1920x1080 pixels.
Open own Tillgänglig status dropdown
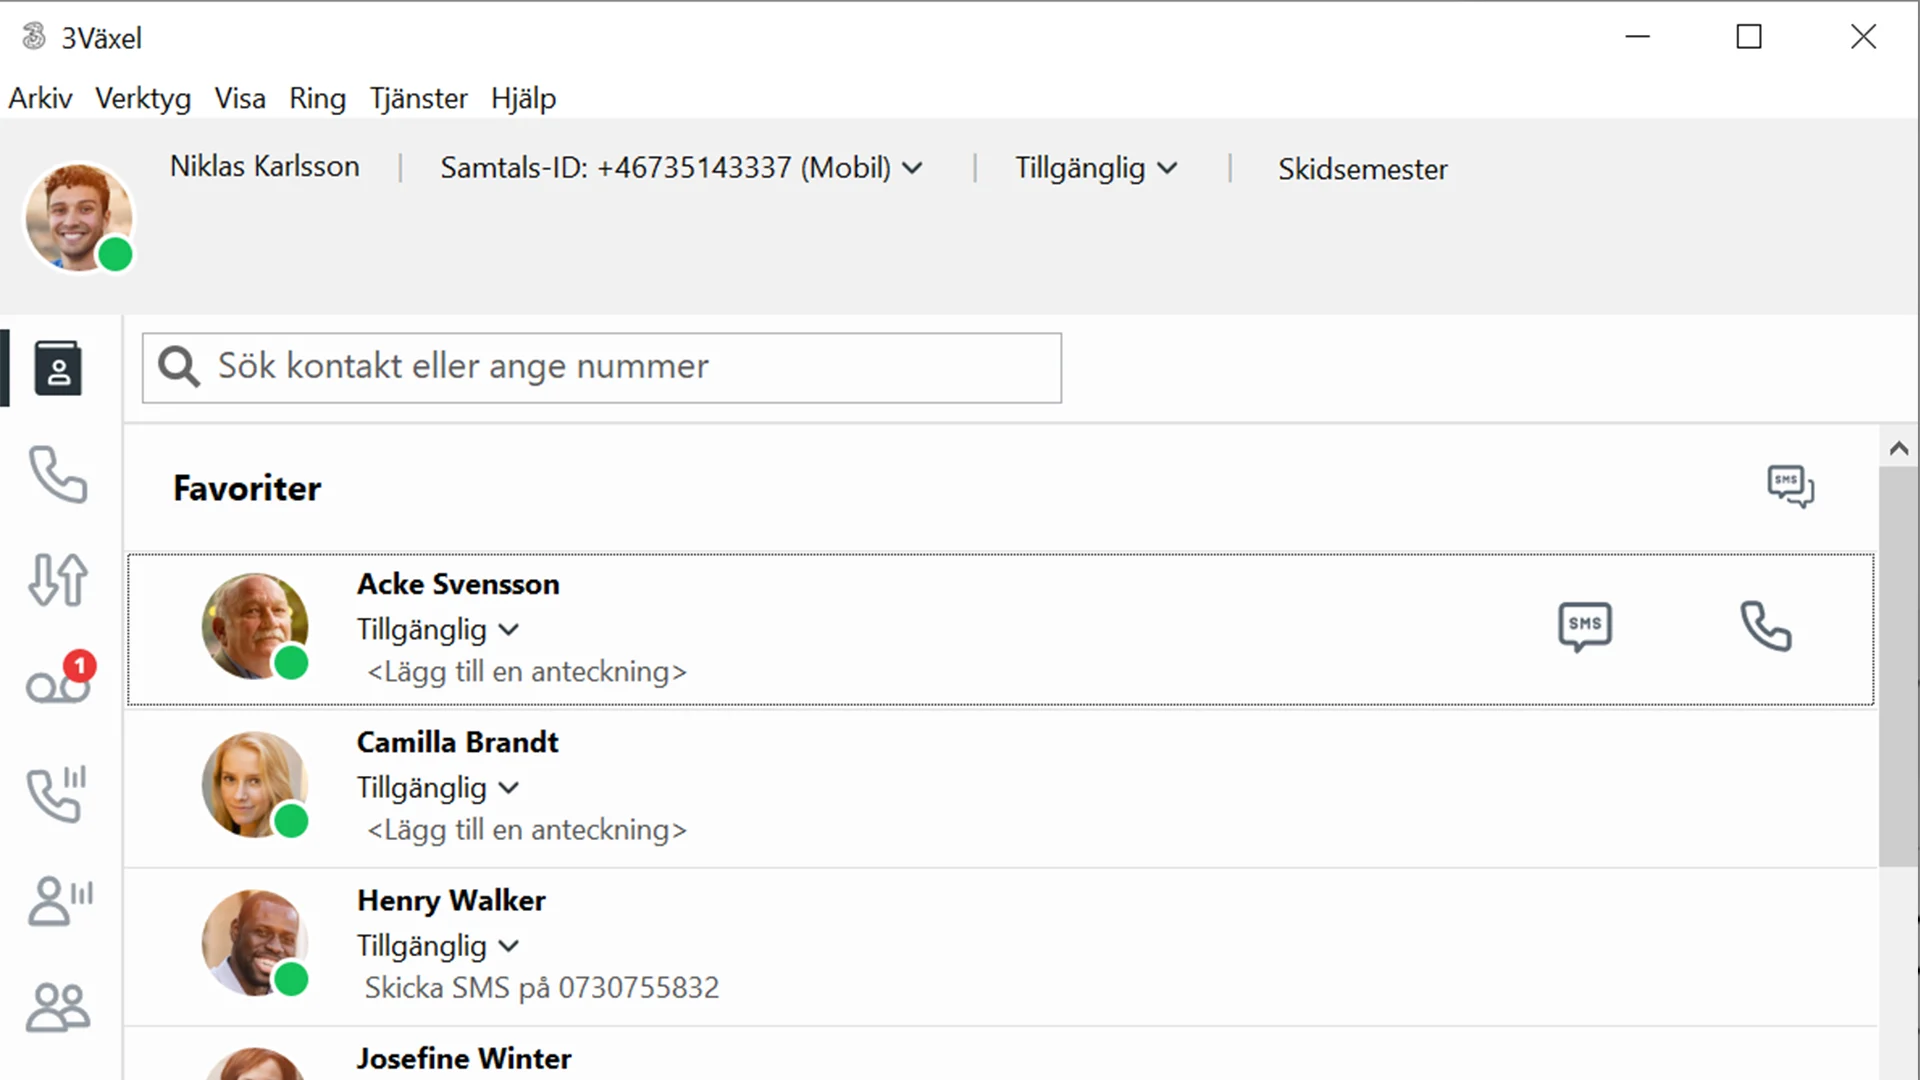click(x=1096, y=168)
